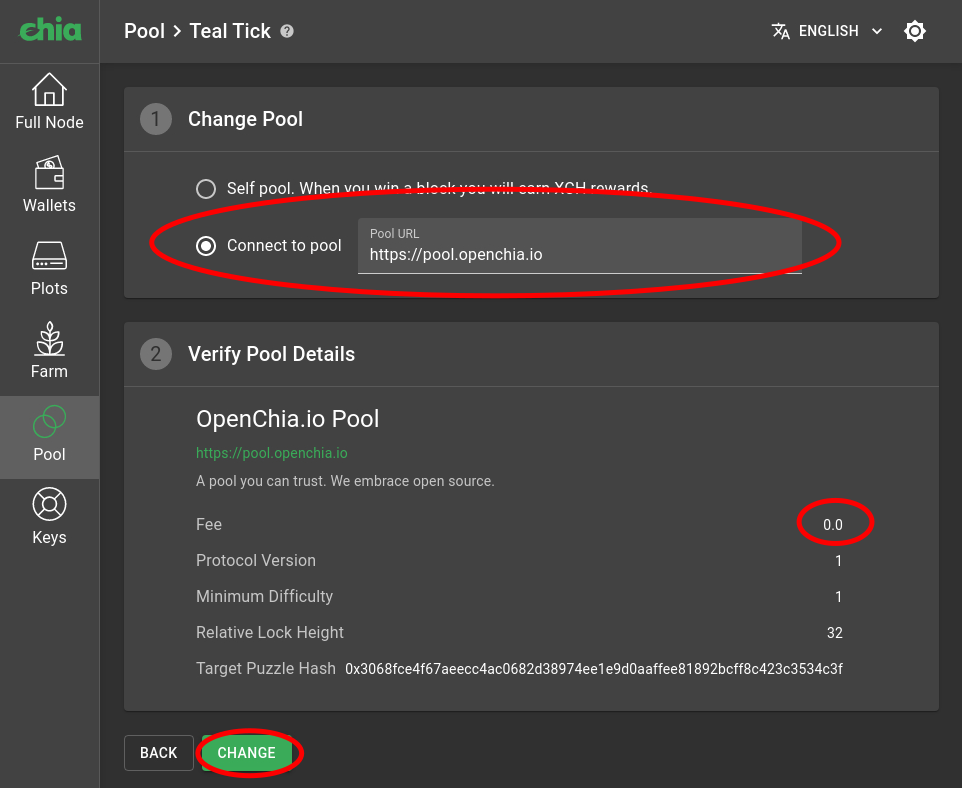962x788 pixels.
Task: Click the pool description text about open source
Action: tap(345, 481)
